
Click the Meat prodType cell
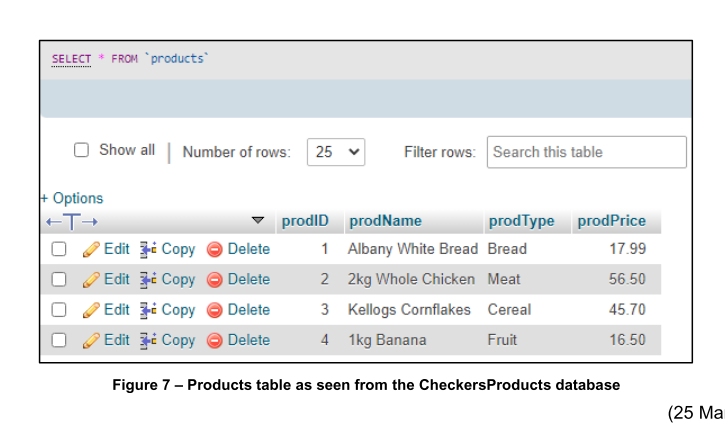pyautogui.click(x=504, y=280)
